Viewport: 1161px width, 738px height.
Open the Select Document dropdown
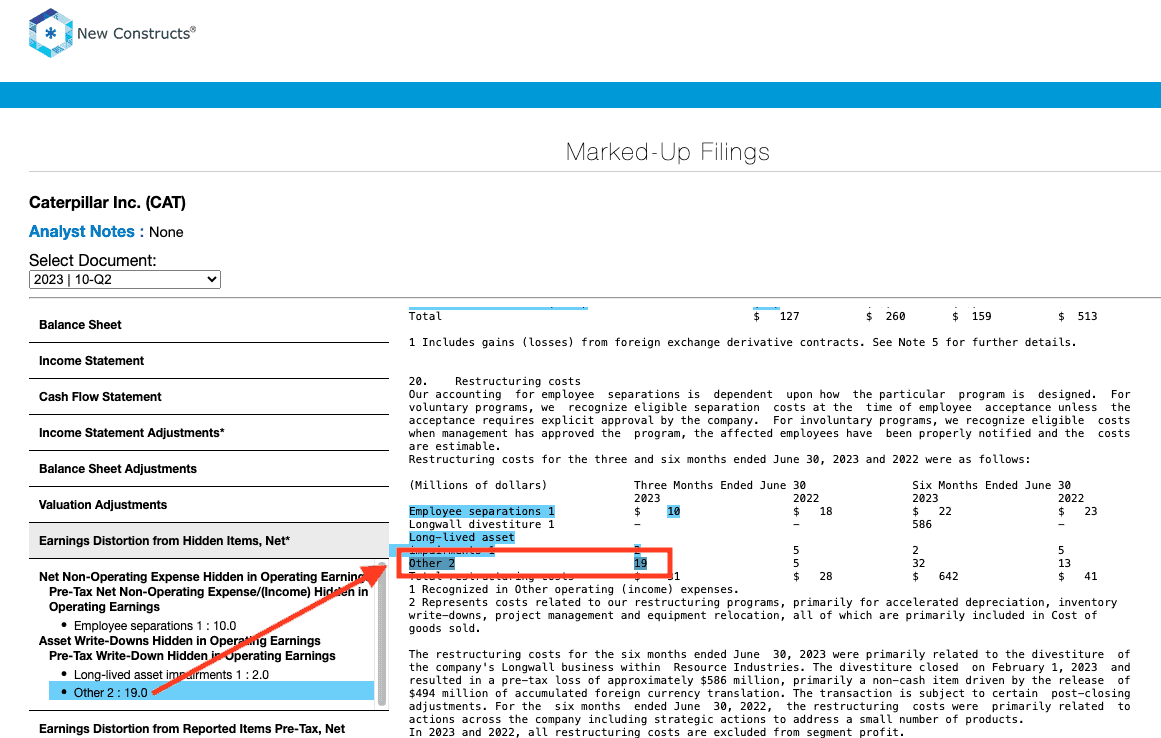(x=124, y=279)
